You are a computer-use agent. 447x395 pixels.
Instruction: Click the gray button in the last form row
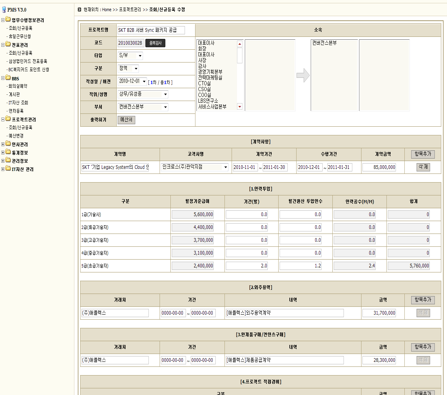click(126, 120)
